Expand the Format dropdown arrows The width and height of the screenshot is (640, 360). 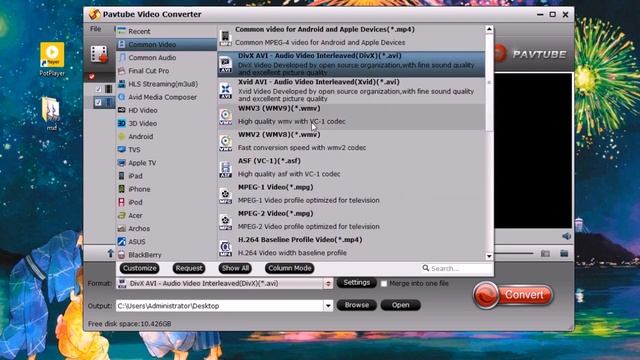[x=328, y=283]
